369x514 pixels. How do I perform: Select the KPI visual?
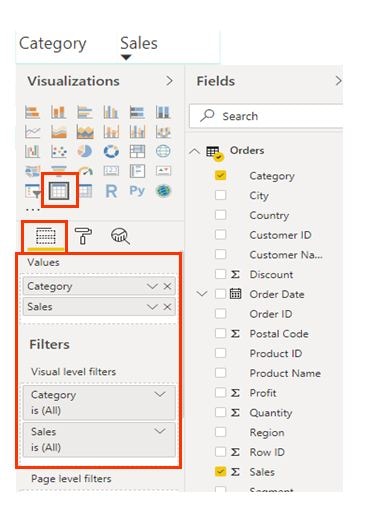[163, 171]
